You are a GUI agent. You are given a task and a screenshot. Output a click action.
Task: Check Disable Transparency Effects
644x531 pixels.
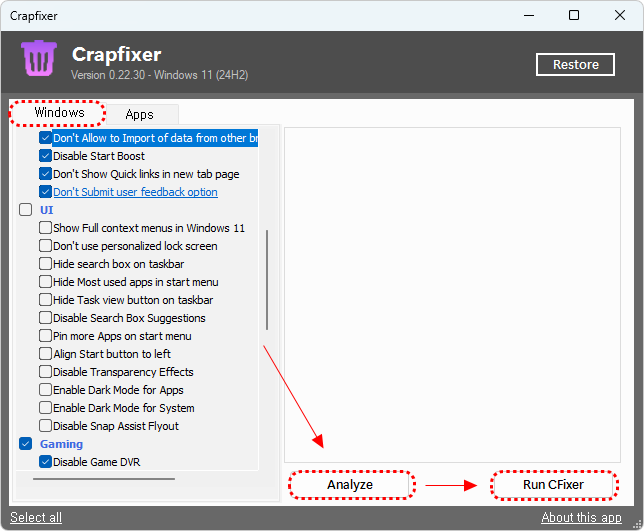45,372
